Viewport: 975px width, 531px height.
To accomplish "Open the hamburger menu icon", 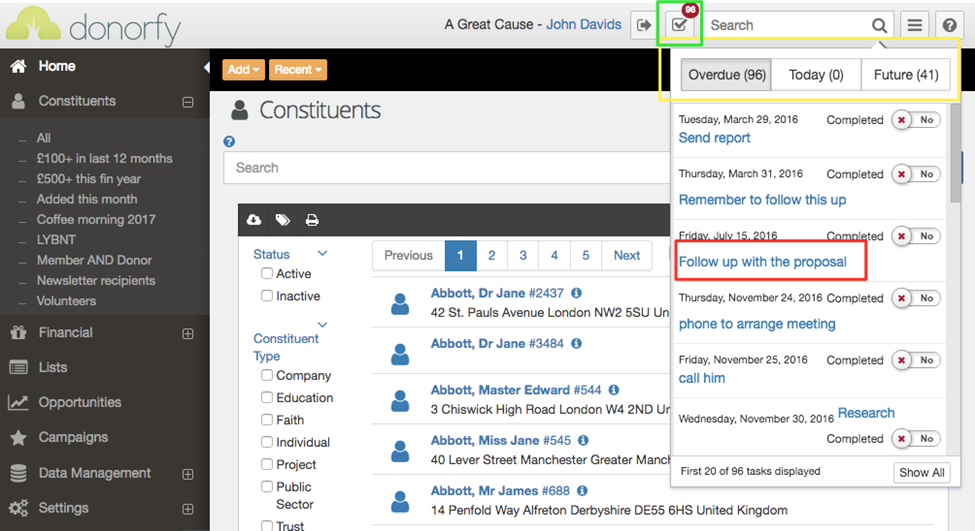I will coord(914,25).
